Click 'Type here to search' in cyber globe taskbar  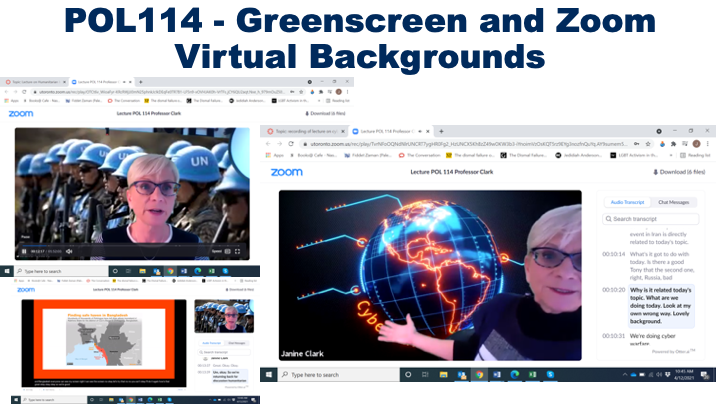(339, 375)
